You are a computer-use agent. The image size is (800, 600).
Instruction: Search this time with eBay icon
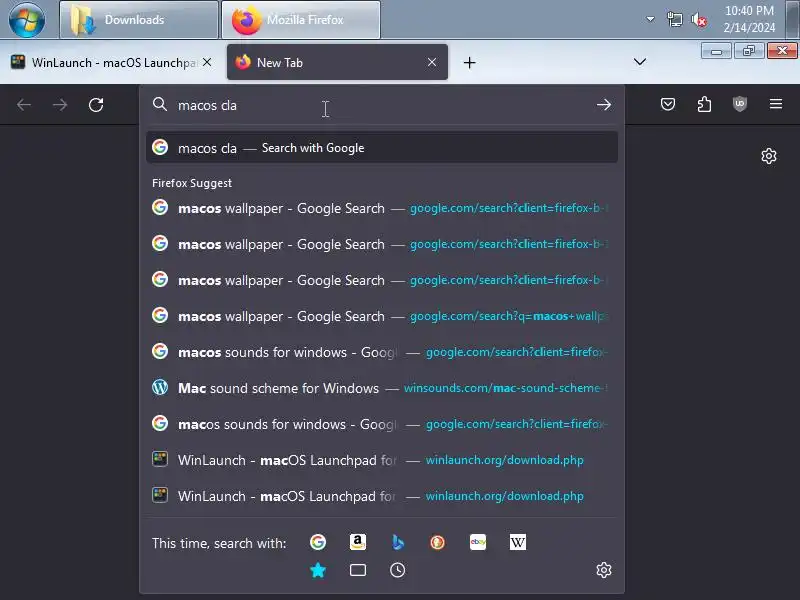click(x=478, y=542)
